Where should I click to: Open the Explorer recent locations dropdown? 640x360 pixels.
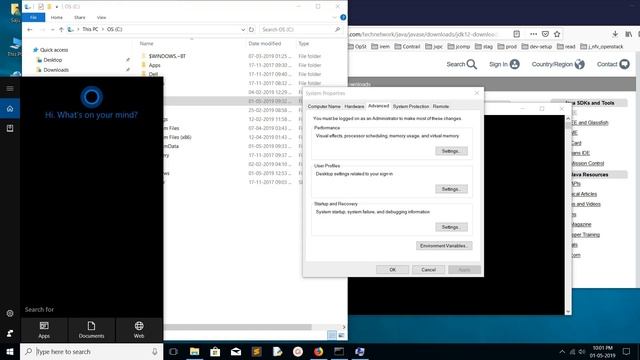pos(52,29)
